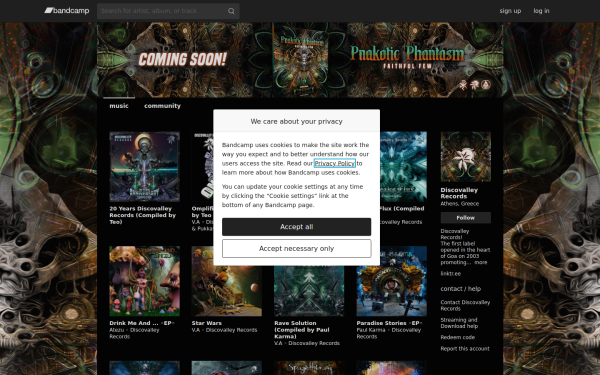Viewport: 600px width, 375px height.
Task: Choose Accept necessary only
Action: point(297,248)
